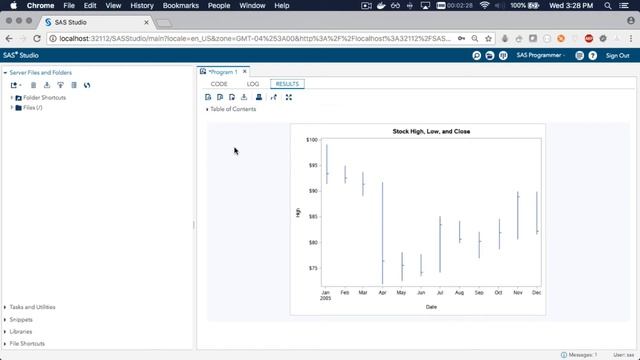Click the Upload icon in Server Files toolbar
The image size is (640, 360).
tap(60, 85)
